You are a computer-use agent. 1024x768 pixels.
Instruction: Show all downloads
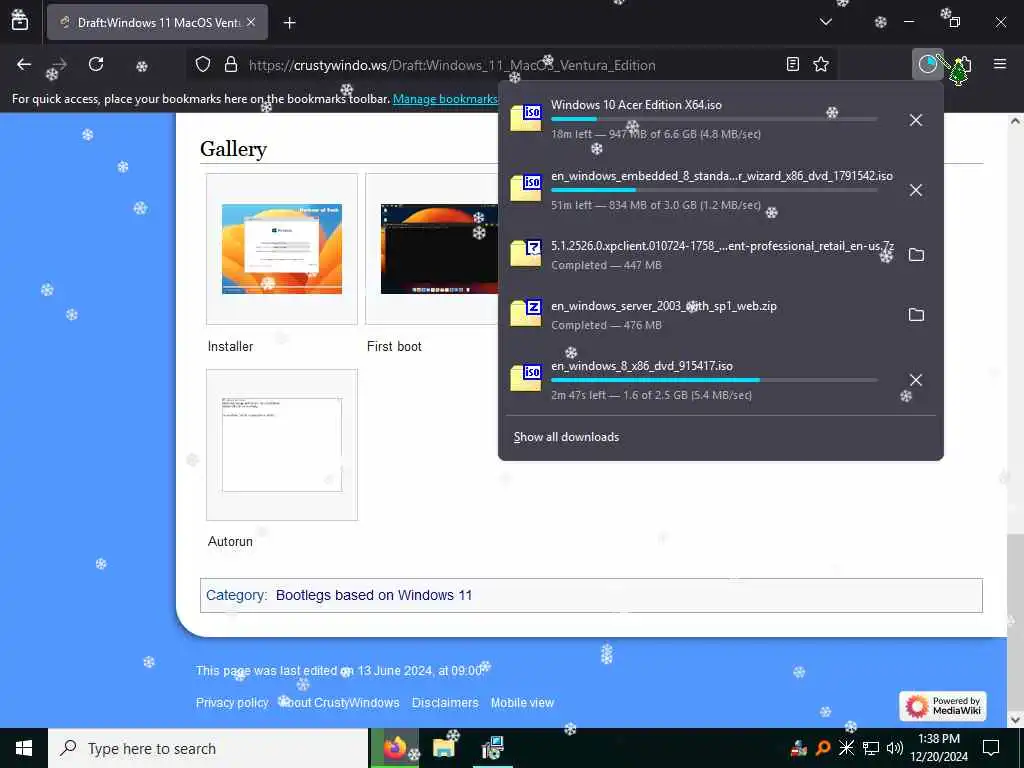(x=566, y=437)
